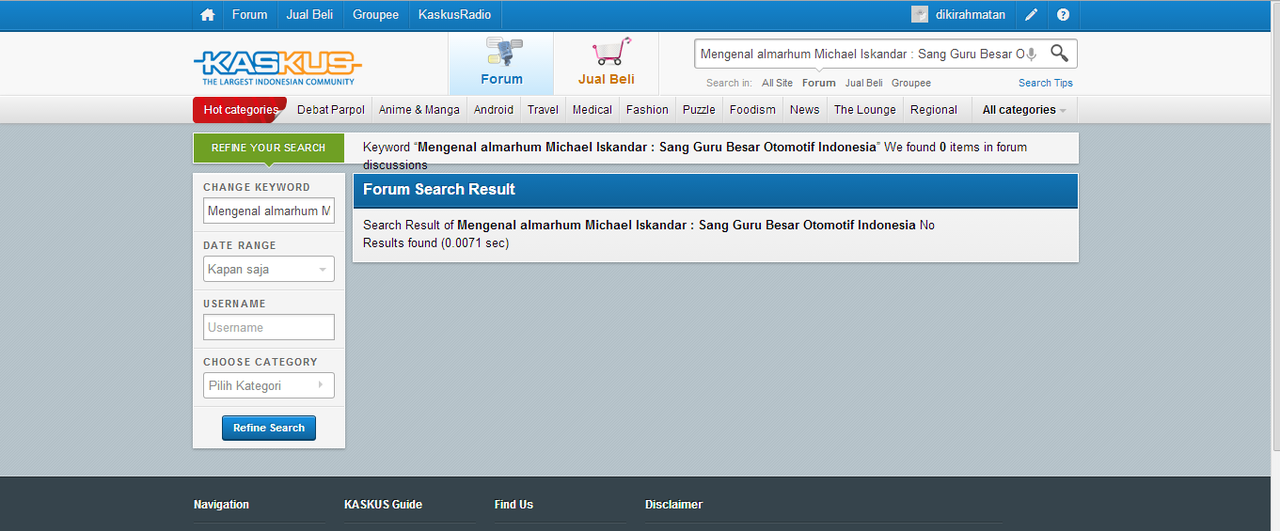Open the Anime & Manga category
Screen dimensions: 1280x531
click(419, 110)
